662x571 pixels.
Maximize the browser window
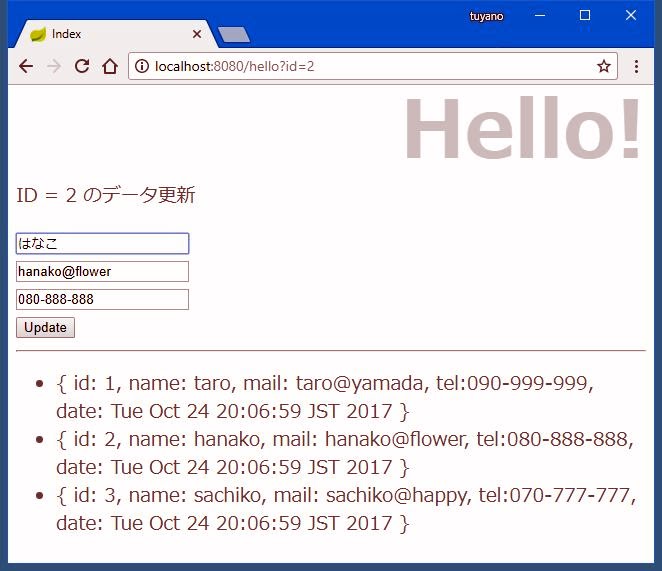pyautogui.click(x=585, y=16)
